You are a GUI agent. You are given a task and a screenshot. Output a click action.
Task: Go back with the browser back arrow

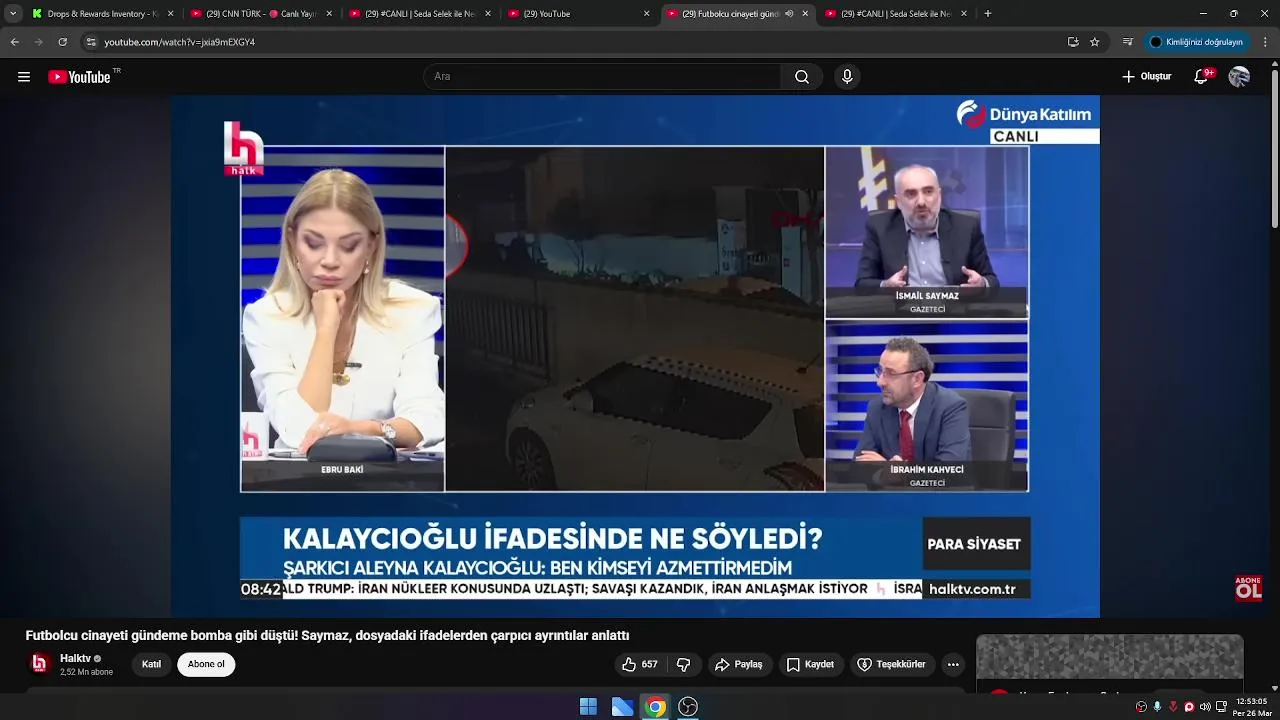click(x=15, y=42)
